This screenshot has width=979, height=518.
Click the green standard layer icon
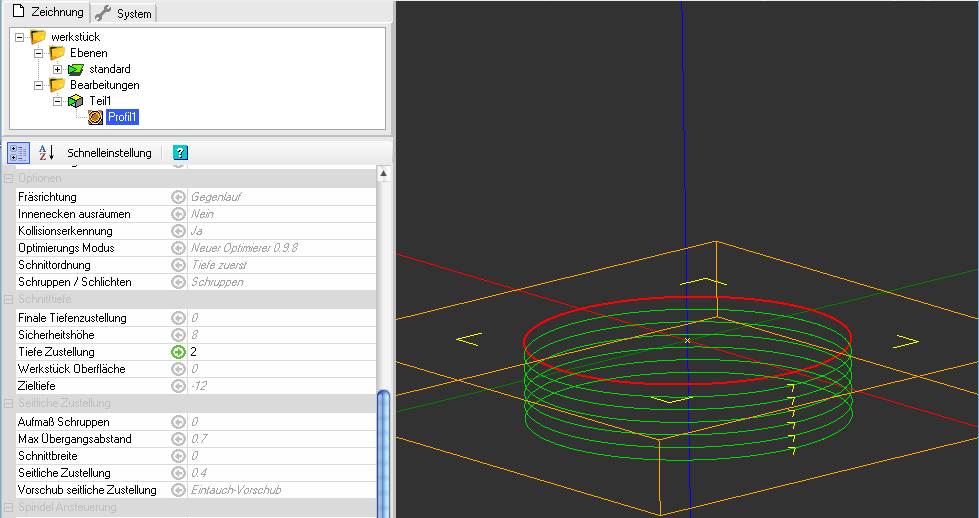tap(76, 69)
